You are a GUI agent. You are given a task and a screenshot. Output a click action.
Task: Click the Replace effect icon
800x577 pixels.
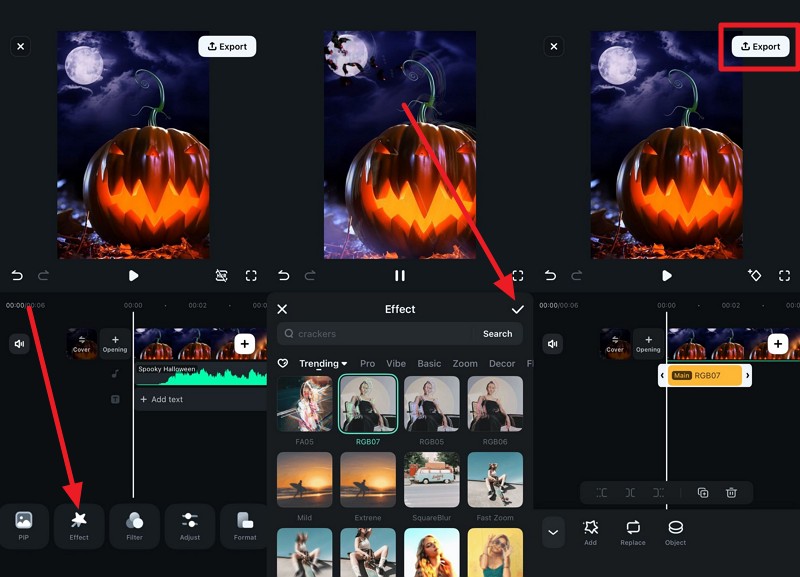[633, 531]
